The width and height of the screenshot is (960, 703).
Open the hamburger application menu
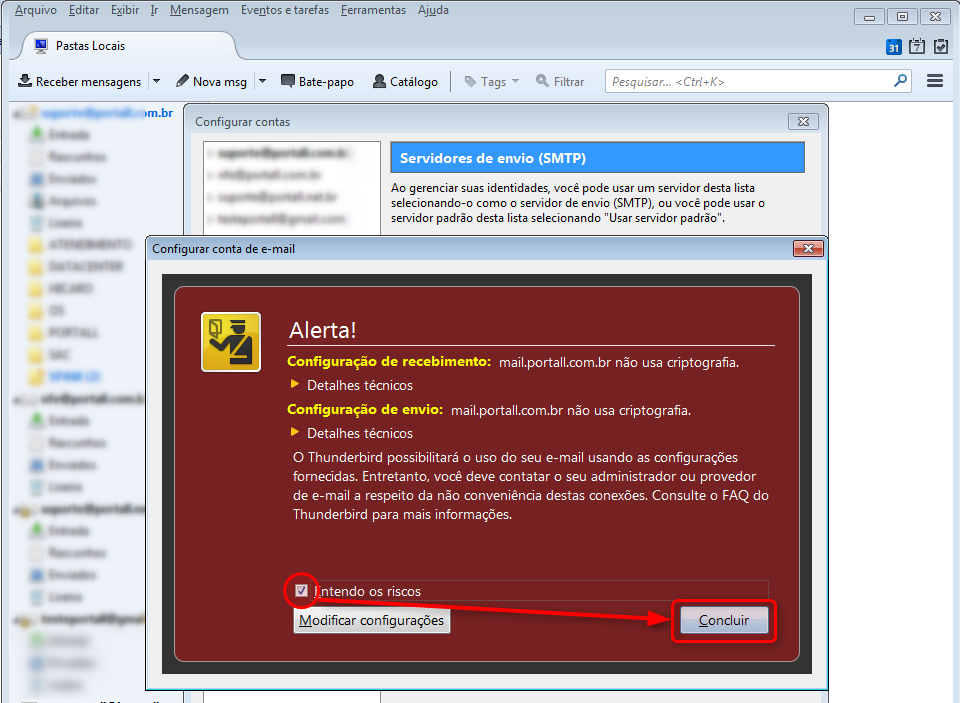(935, 81)
